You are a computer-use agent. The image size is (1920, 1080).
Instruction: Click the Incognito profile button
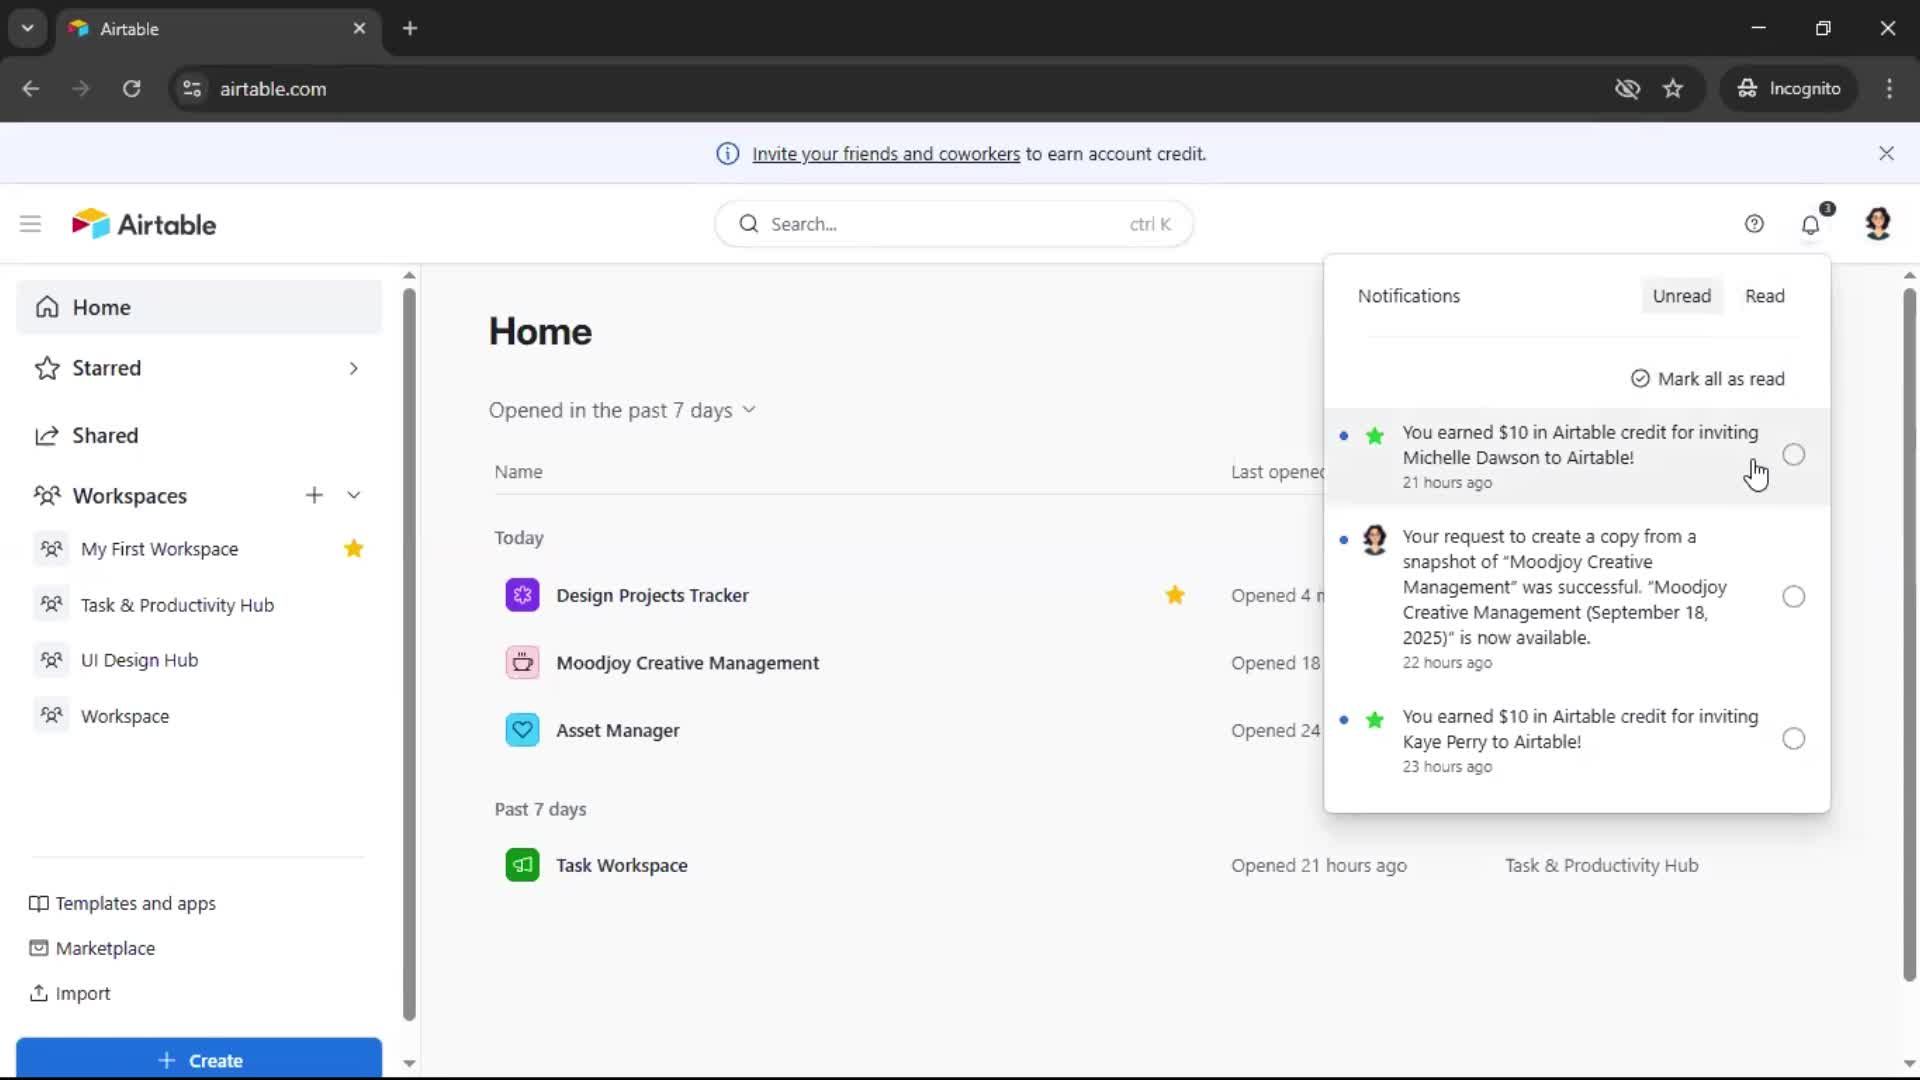1788,88
